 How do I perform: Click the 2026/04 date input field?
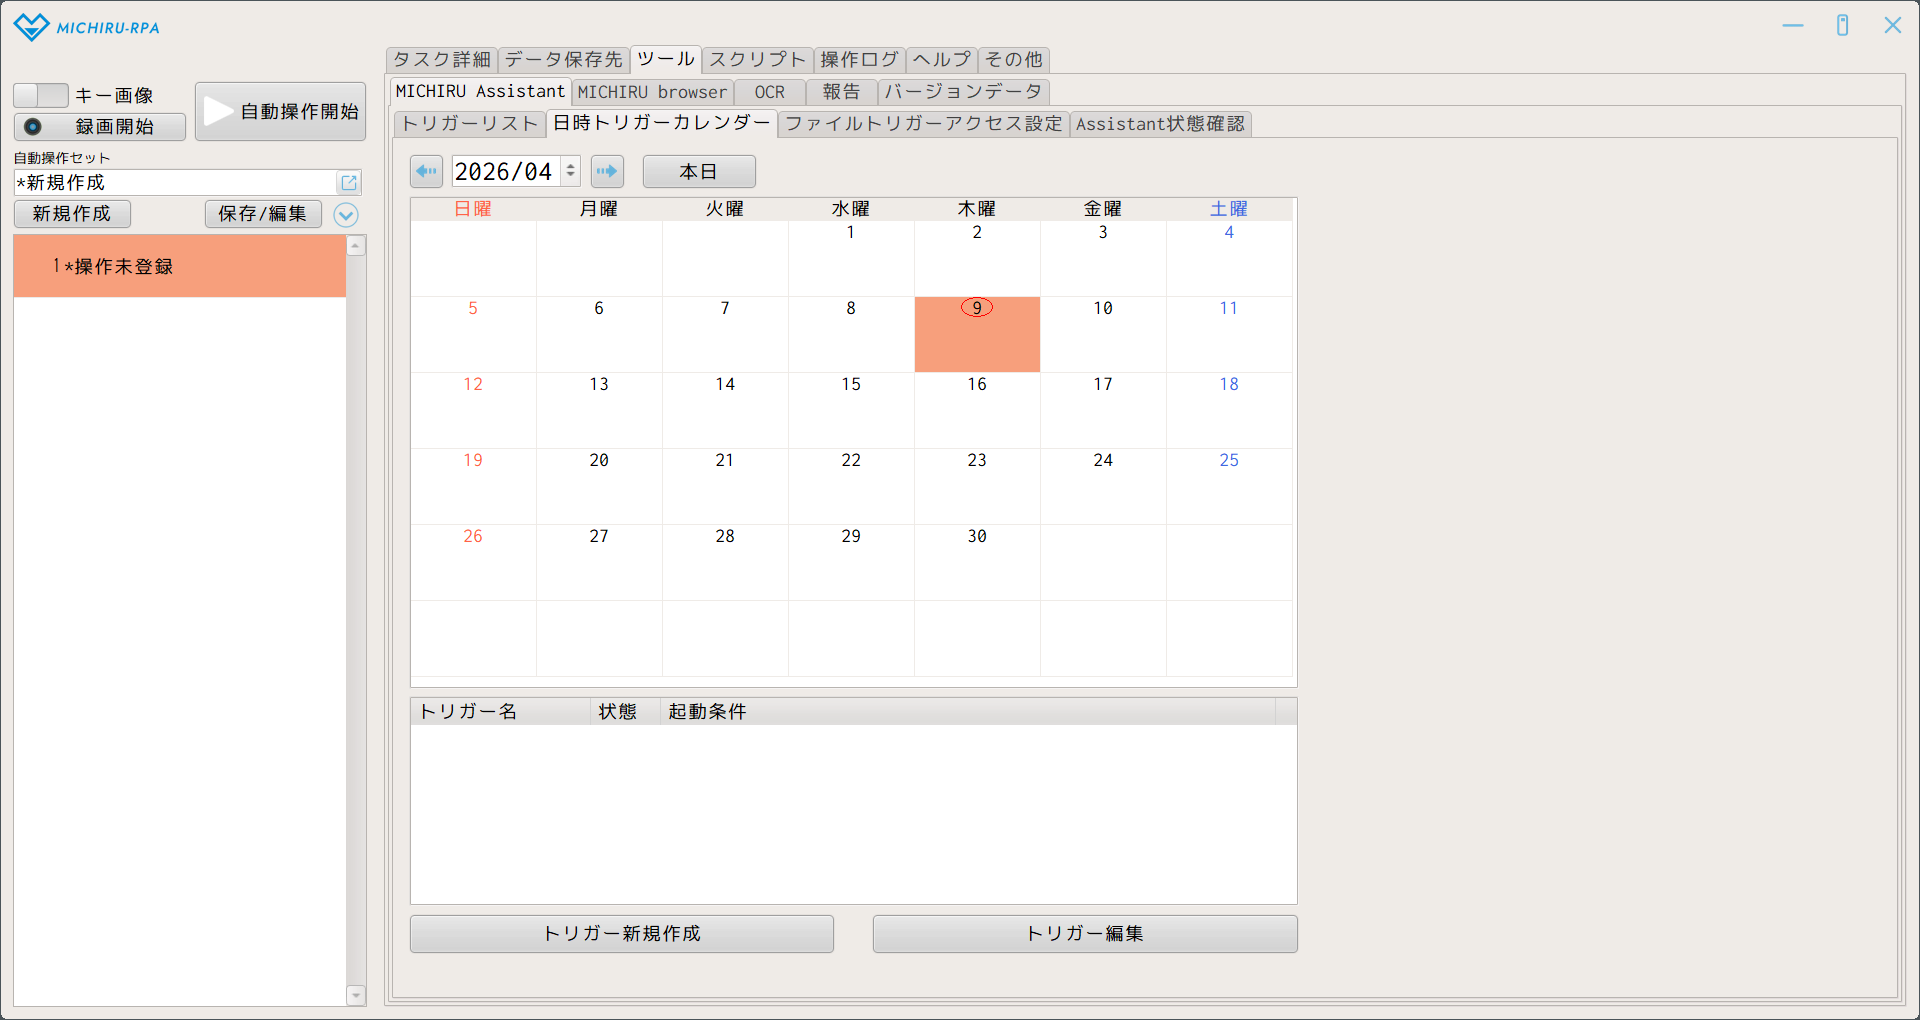point(505,171)
